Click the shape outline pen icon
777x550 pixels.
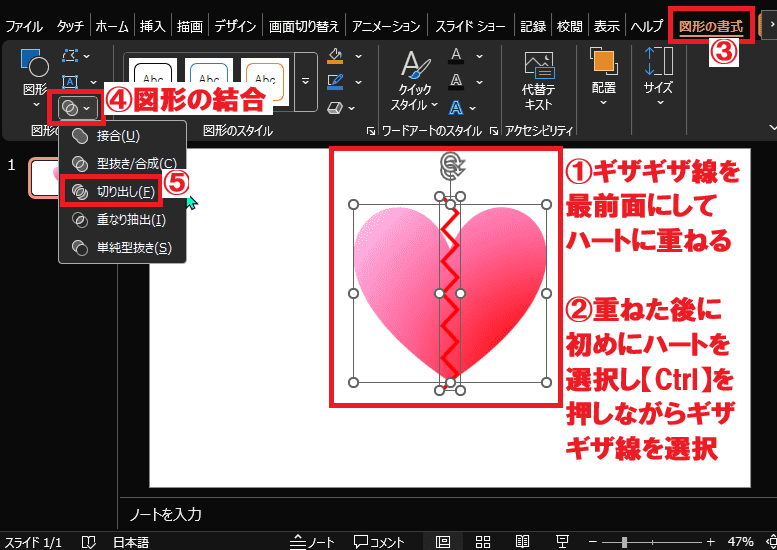pos(335,82)
